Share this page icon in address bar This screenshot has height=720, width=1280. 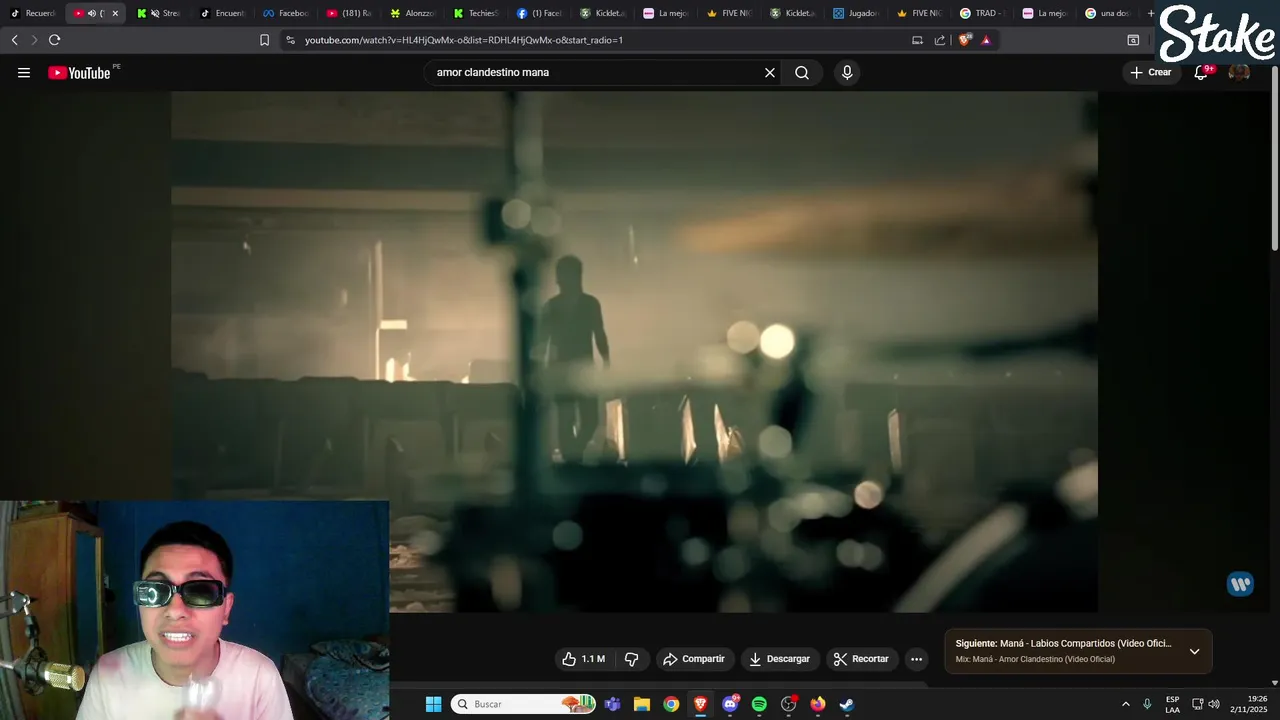940,40
